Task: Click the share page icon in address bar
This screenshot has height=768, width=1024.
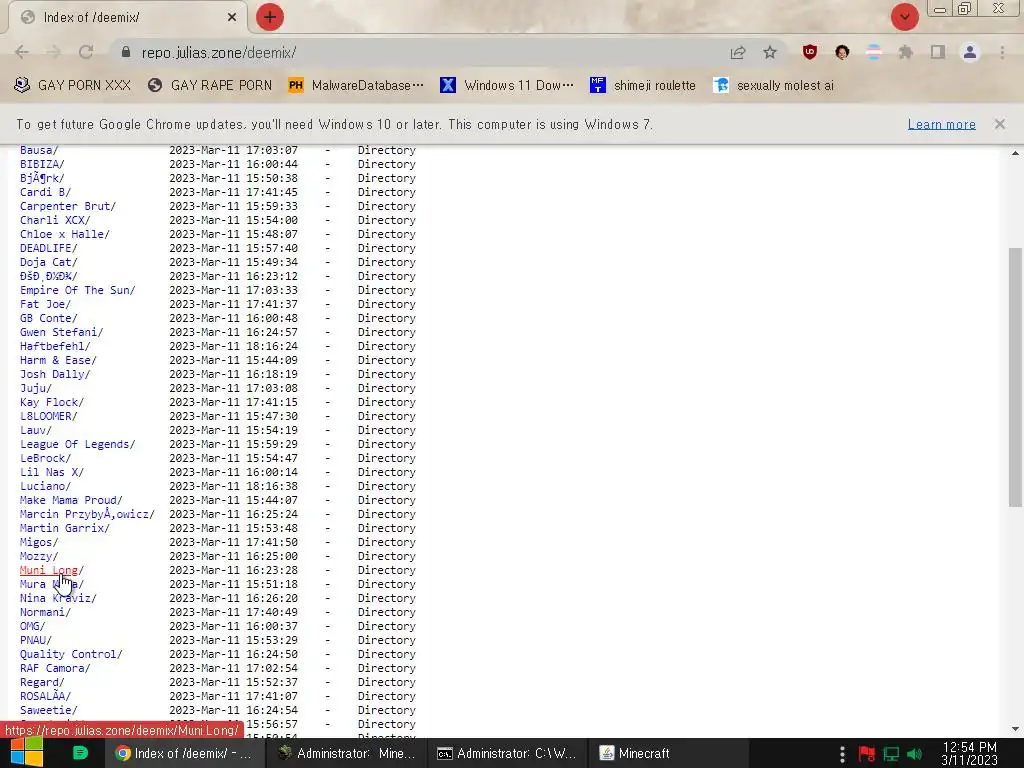Action: (738, 52)
